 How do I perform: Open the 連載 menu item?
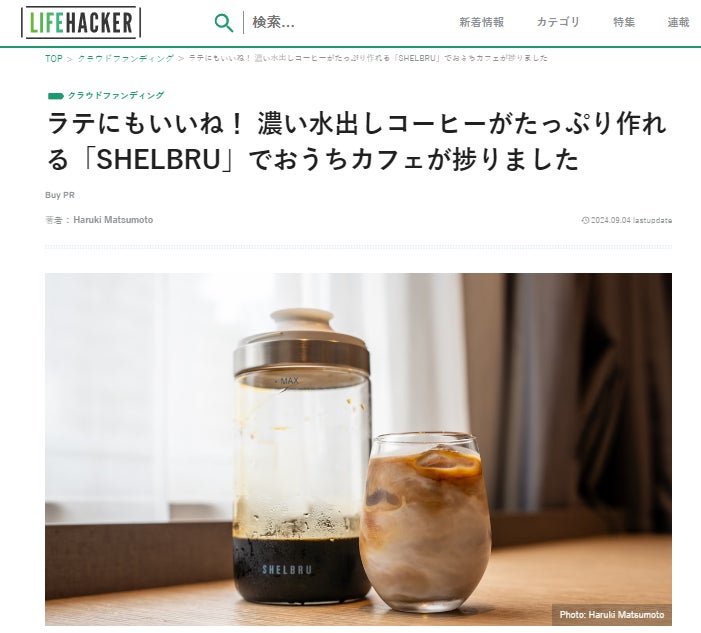[x=678, y=22]
